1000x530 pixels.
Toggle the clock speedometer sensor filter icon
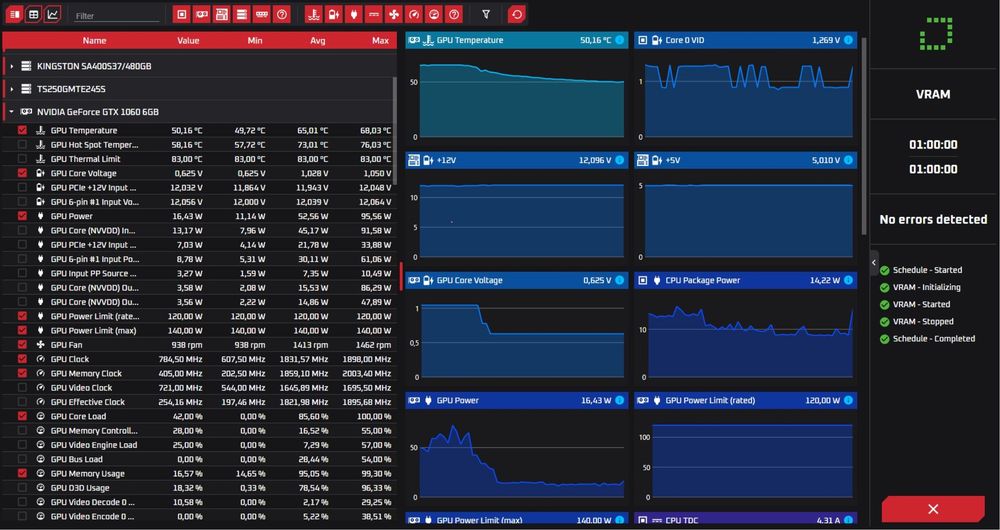click(x=414, y=14)
